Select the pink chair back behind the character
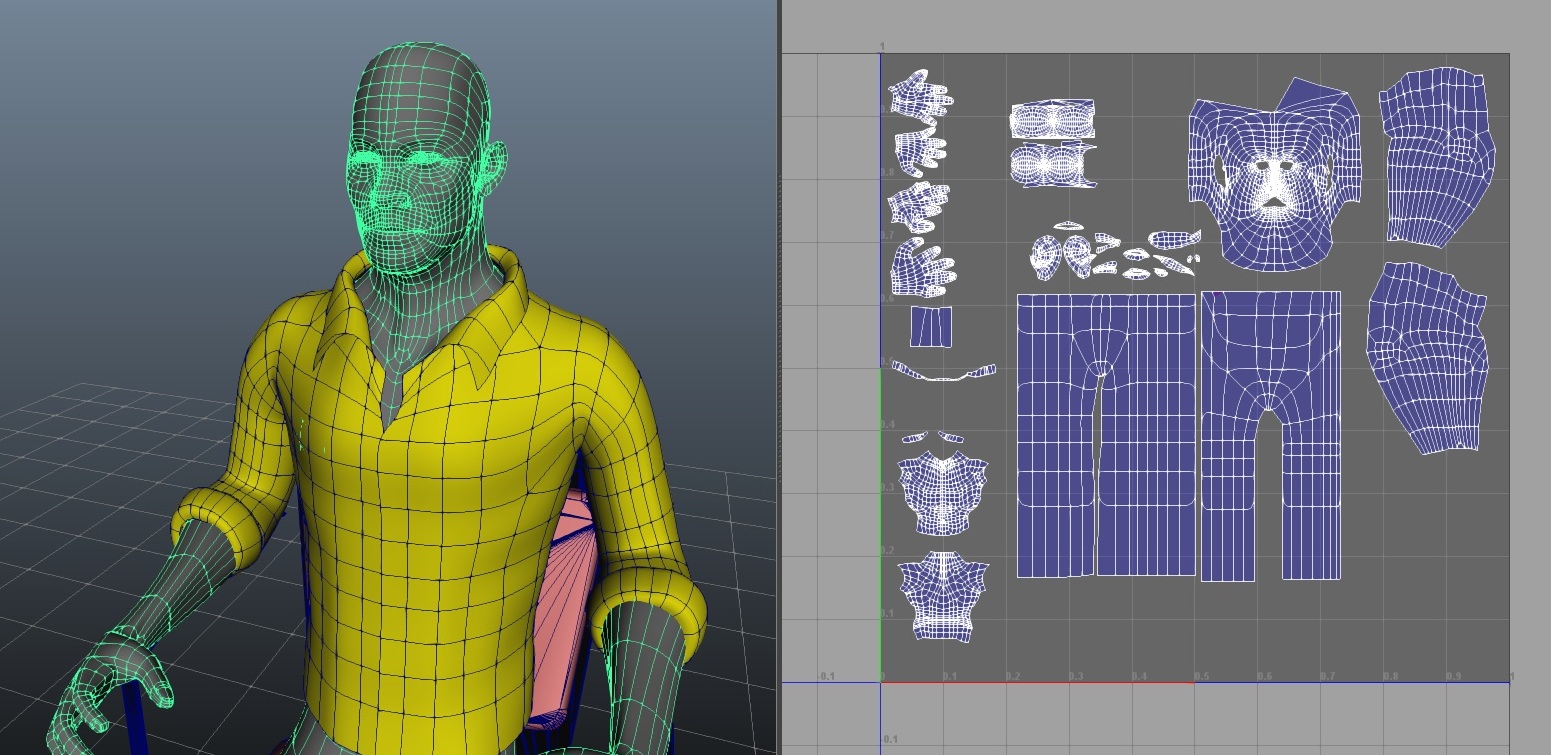This screenshot has height=755, width=1551. click(561, 610)
